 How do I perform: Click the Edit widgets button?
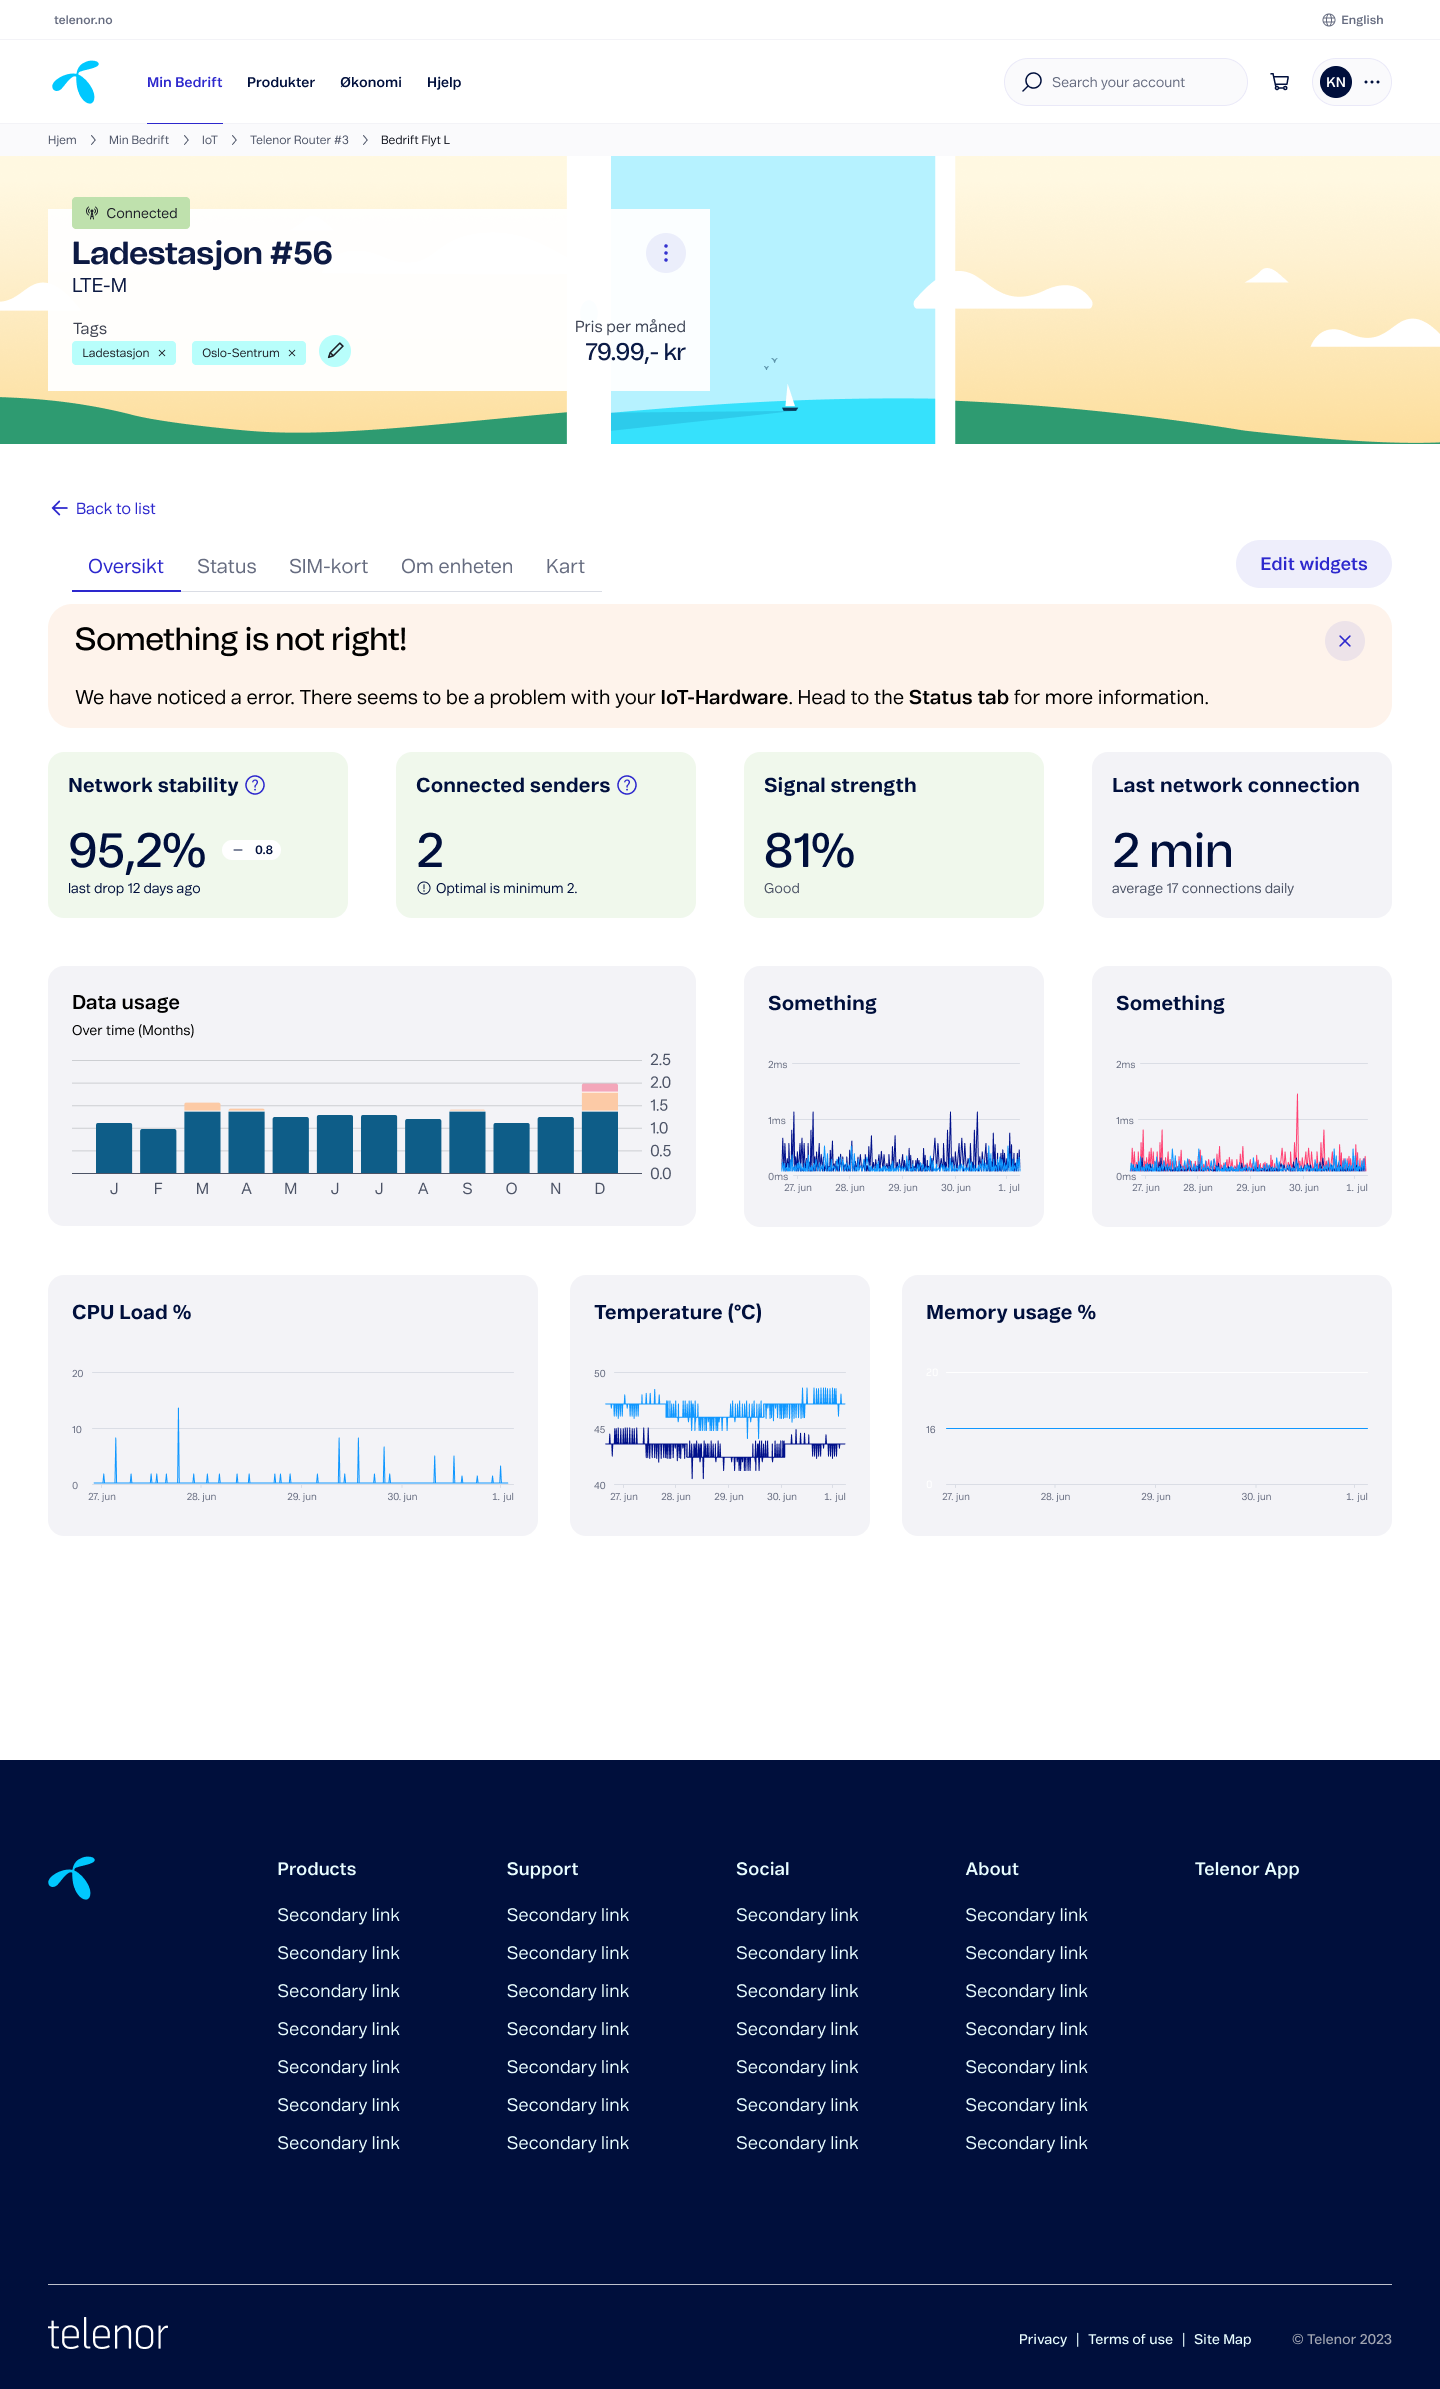1313,564
